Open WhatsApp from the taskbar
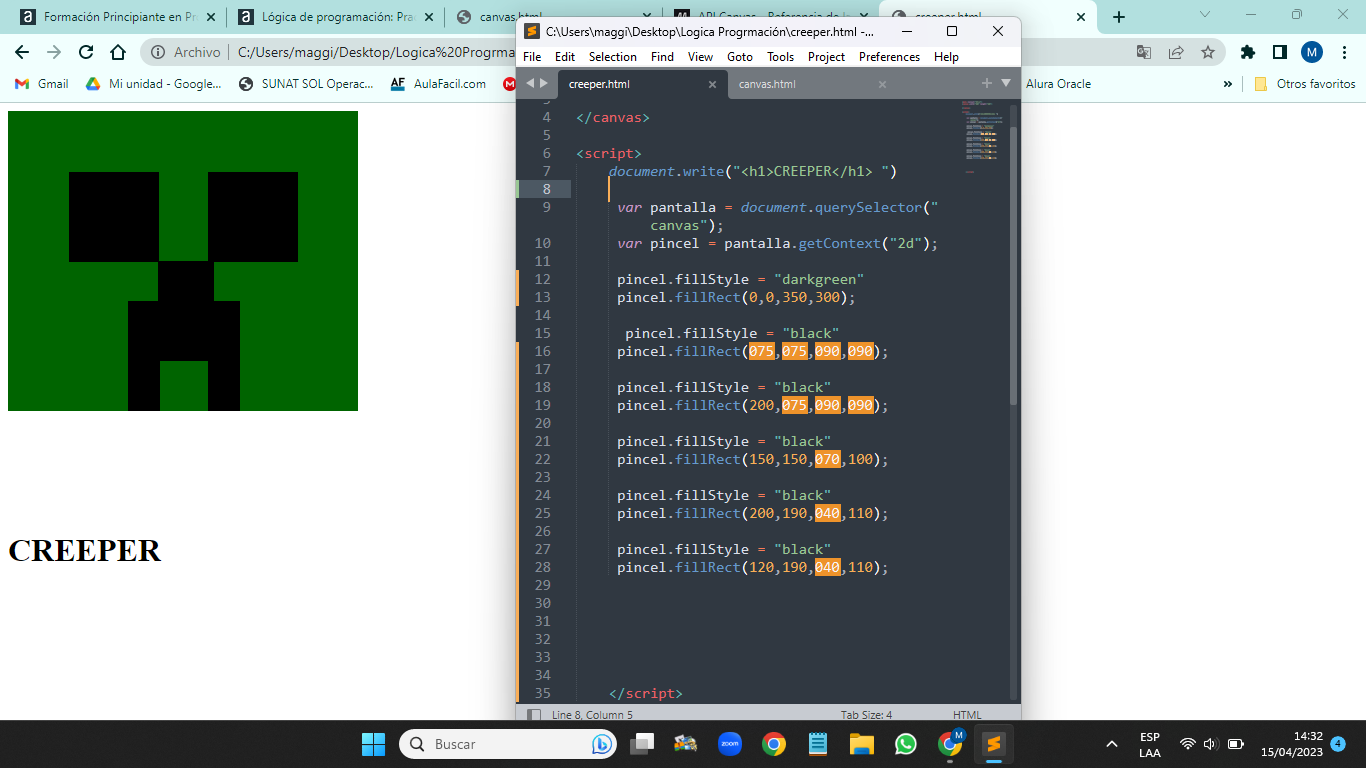Image resolution: width=1366 pixels, height=768 pixels. (x=906, y=744)
